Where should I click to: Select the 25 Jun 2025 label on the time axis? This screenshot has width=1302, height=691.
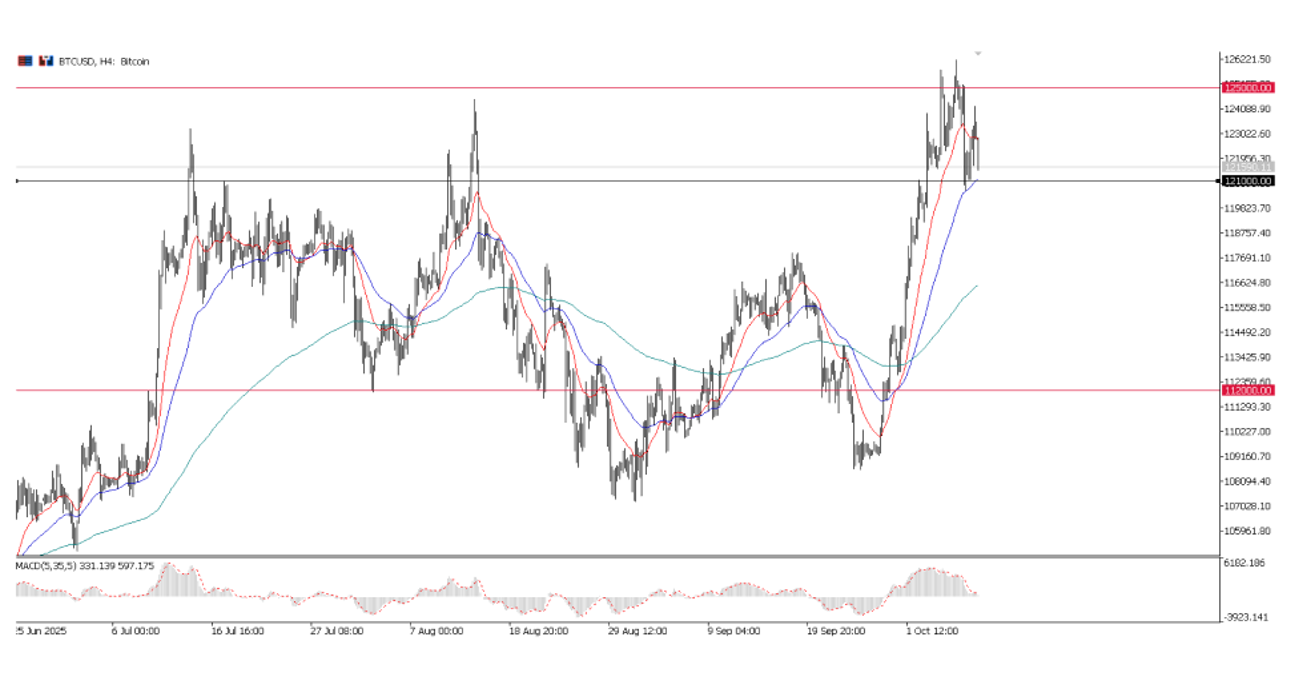[x=40, y=631]
